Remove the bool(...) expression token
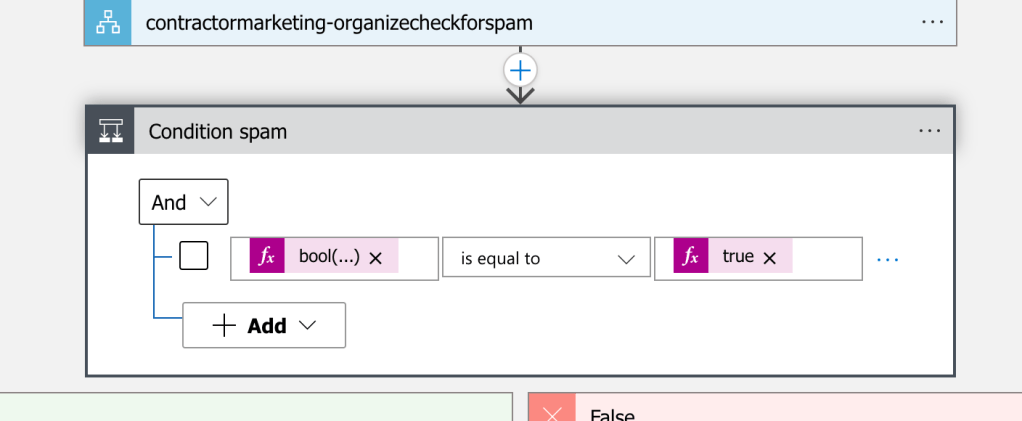The image size is (1022, 421). [375, 258]
